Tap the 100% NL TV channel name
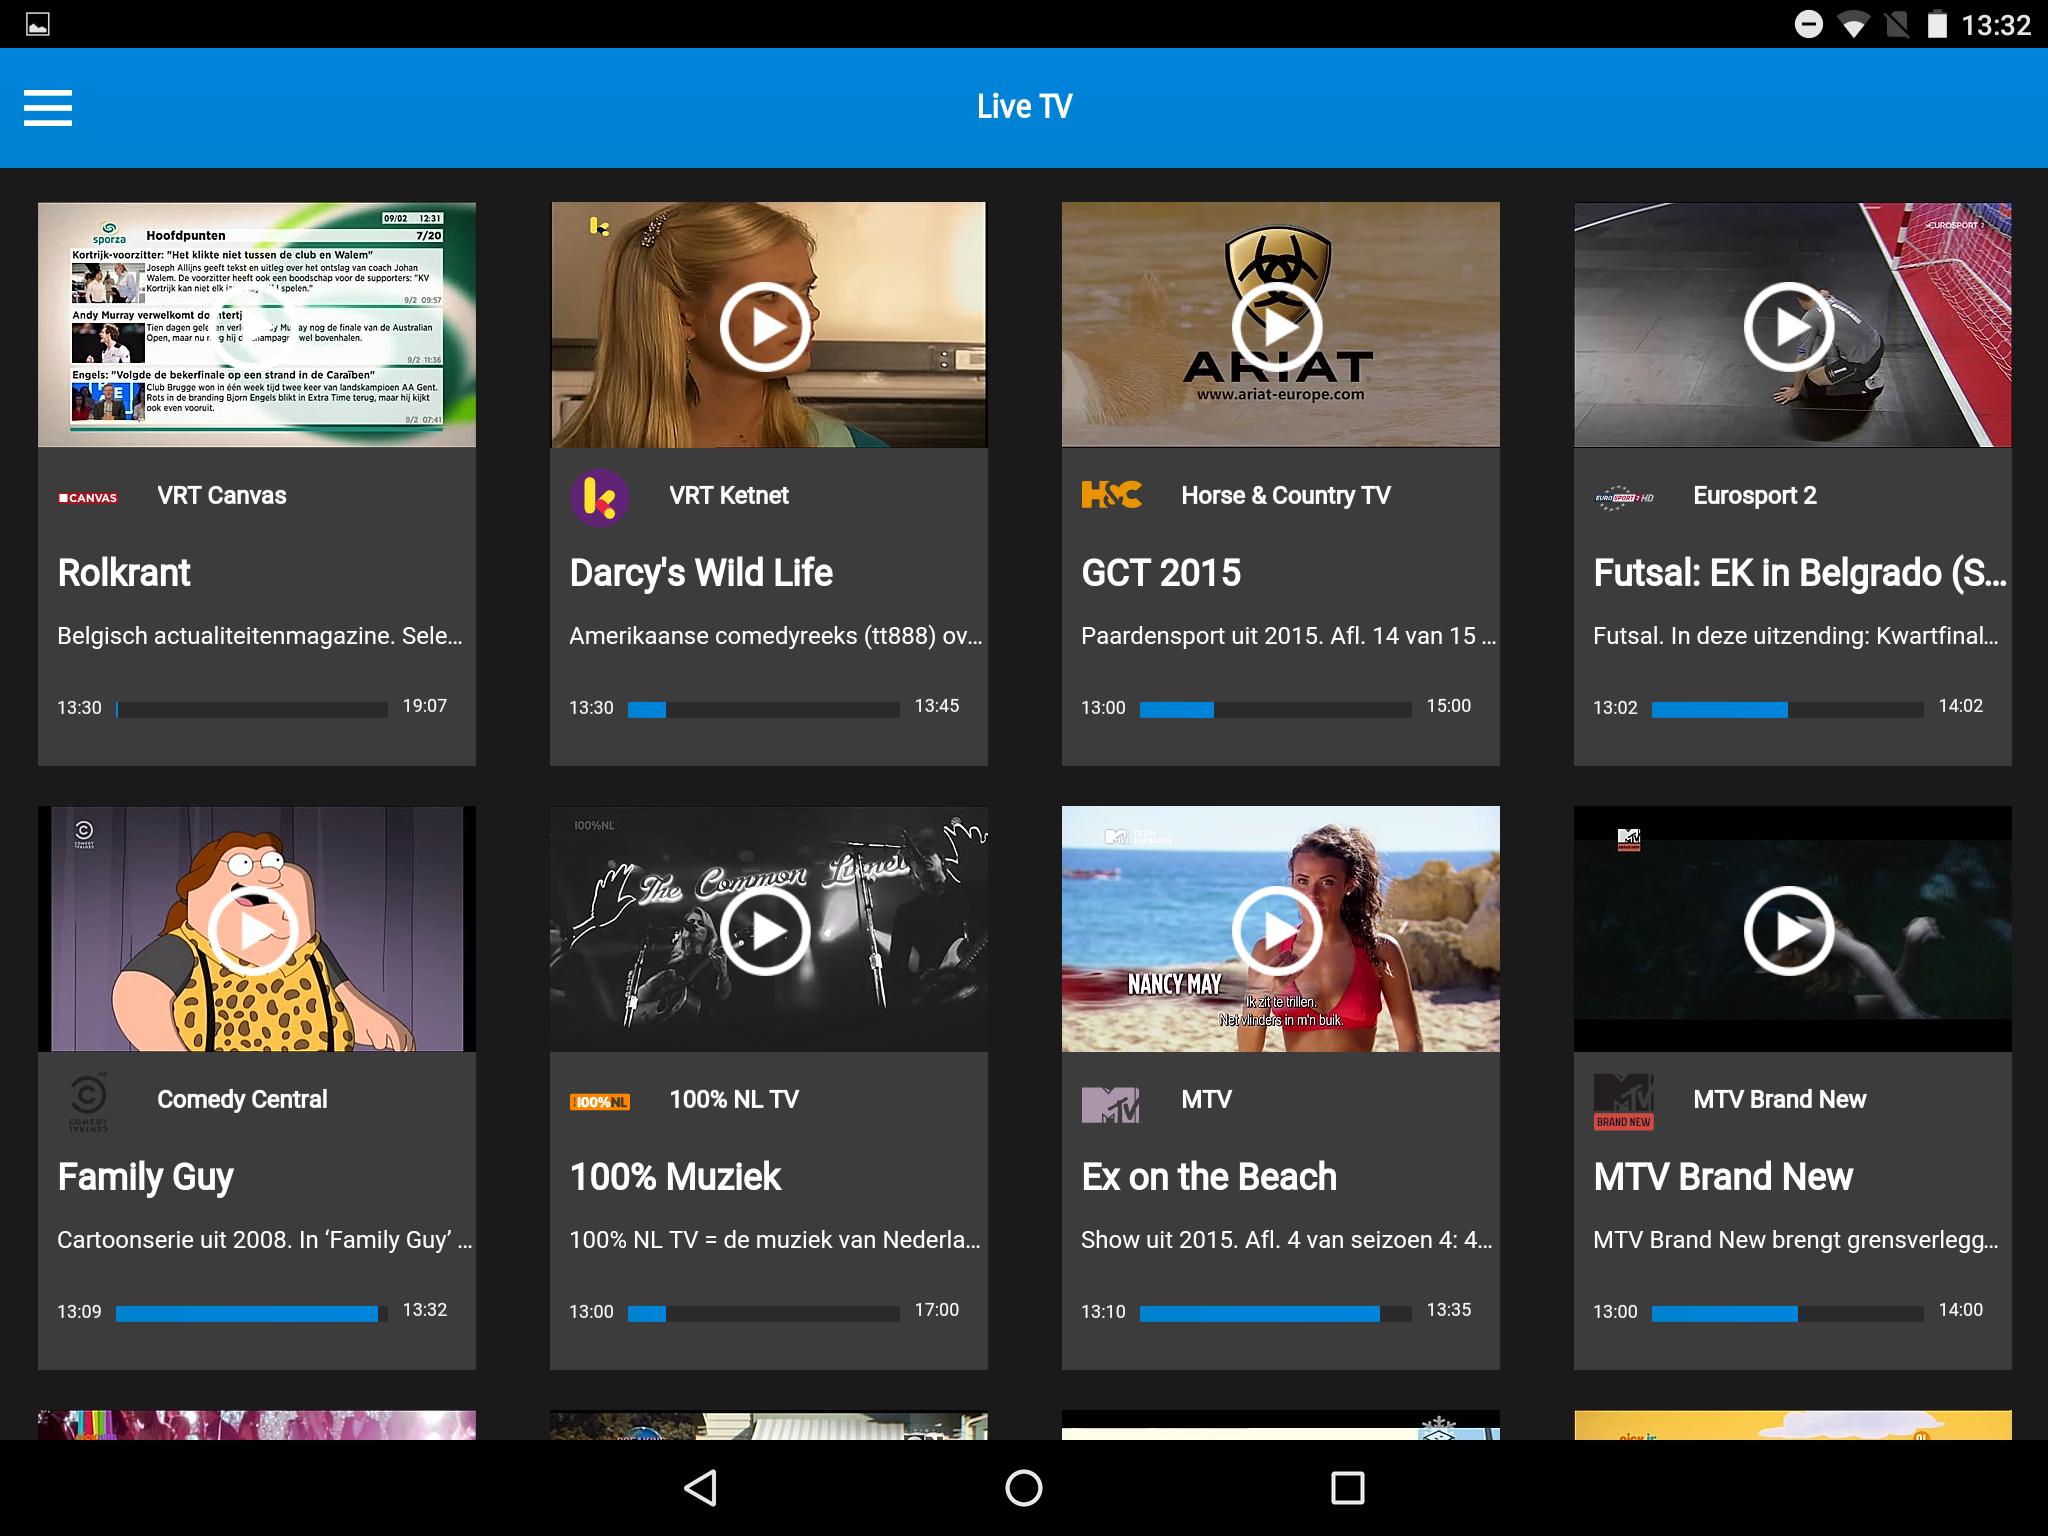The image size is (2048, 1536). 734,1100
